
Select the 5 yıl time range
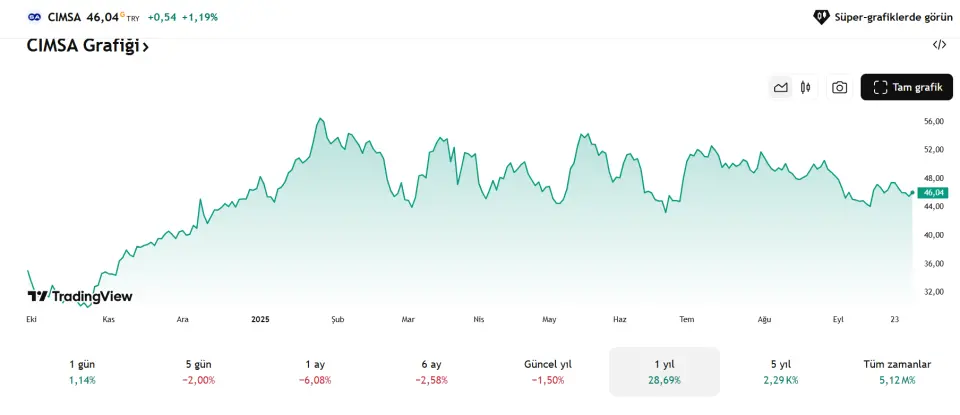click(780, 371)
